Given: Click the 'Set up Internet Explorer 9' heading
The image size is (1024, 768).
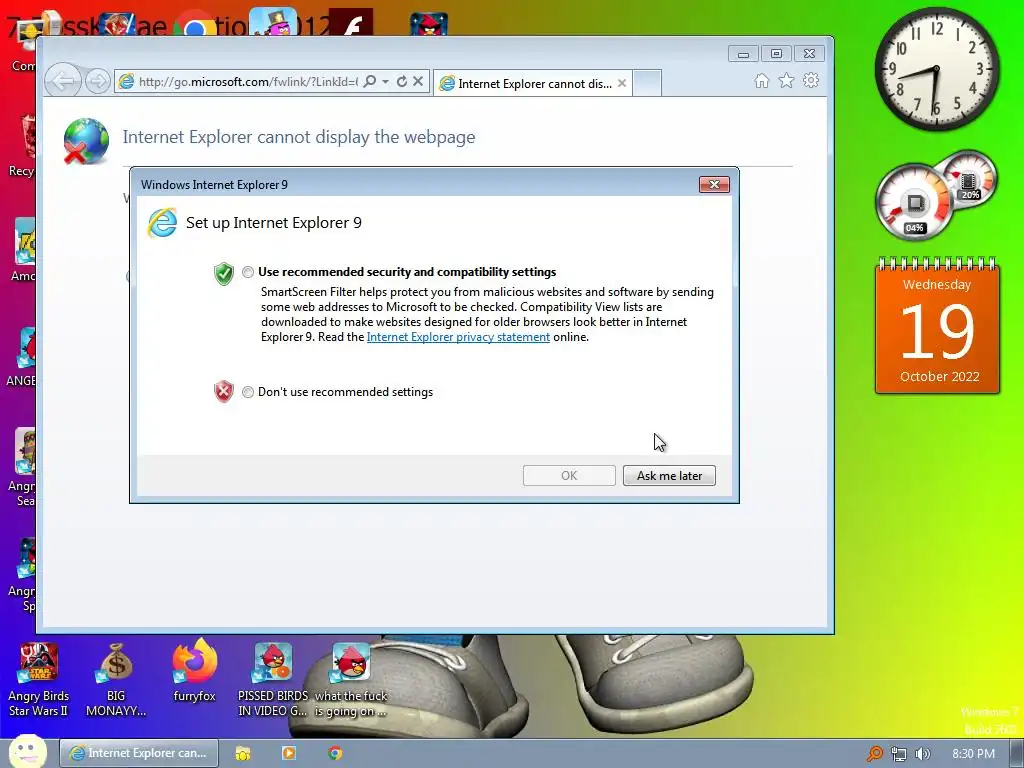Looking at the screenshot, I should (x=274, y=223).
